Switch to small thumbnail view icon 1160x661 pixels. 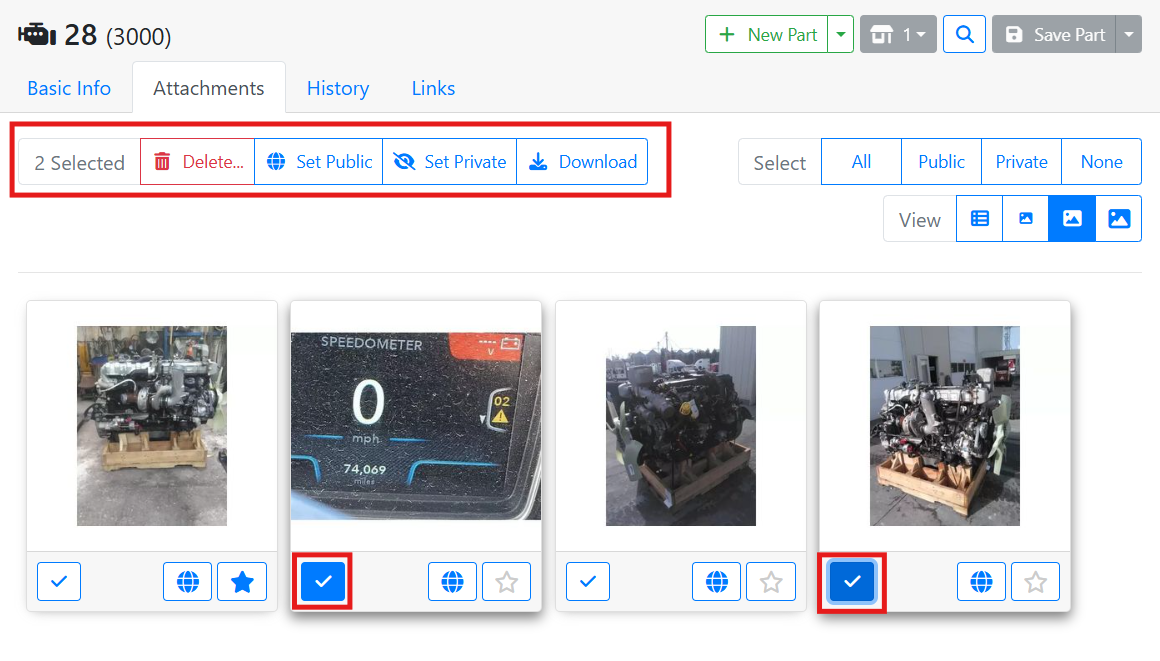coord(1025,219)
